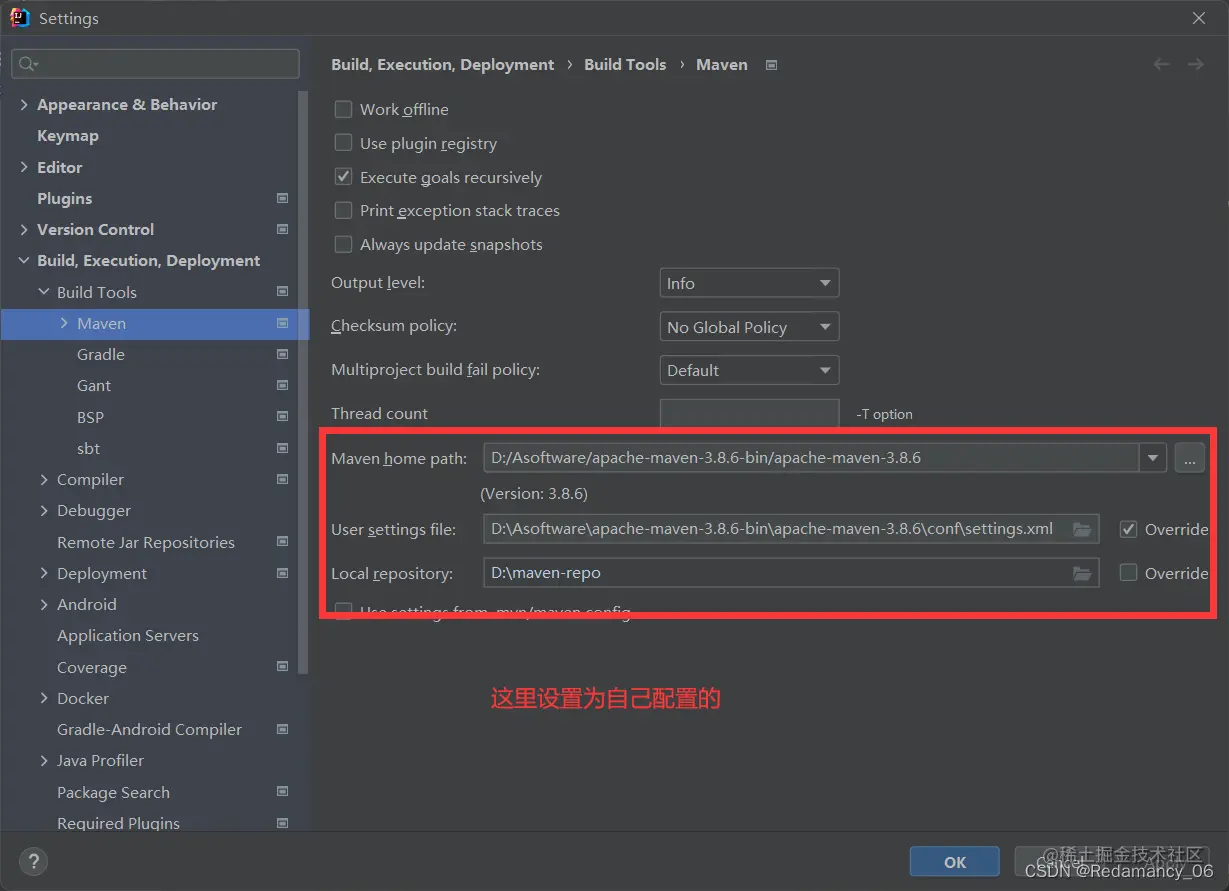Open help with the question mark button
Image resolution: width=1229 pixels, height=891 pixels.
pos(34,861)
